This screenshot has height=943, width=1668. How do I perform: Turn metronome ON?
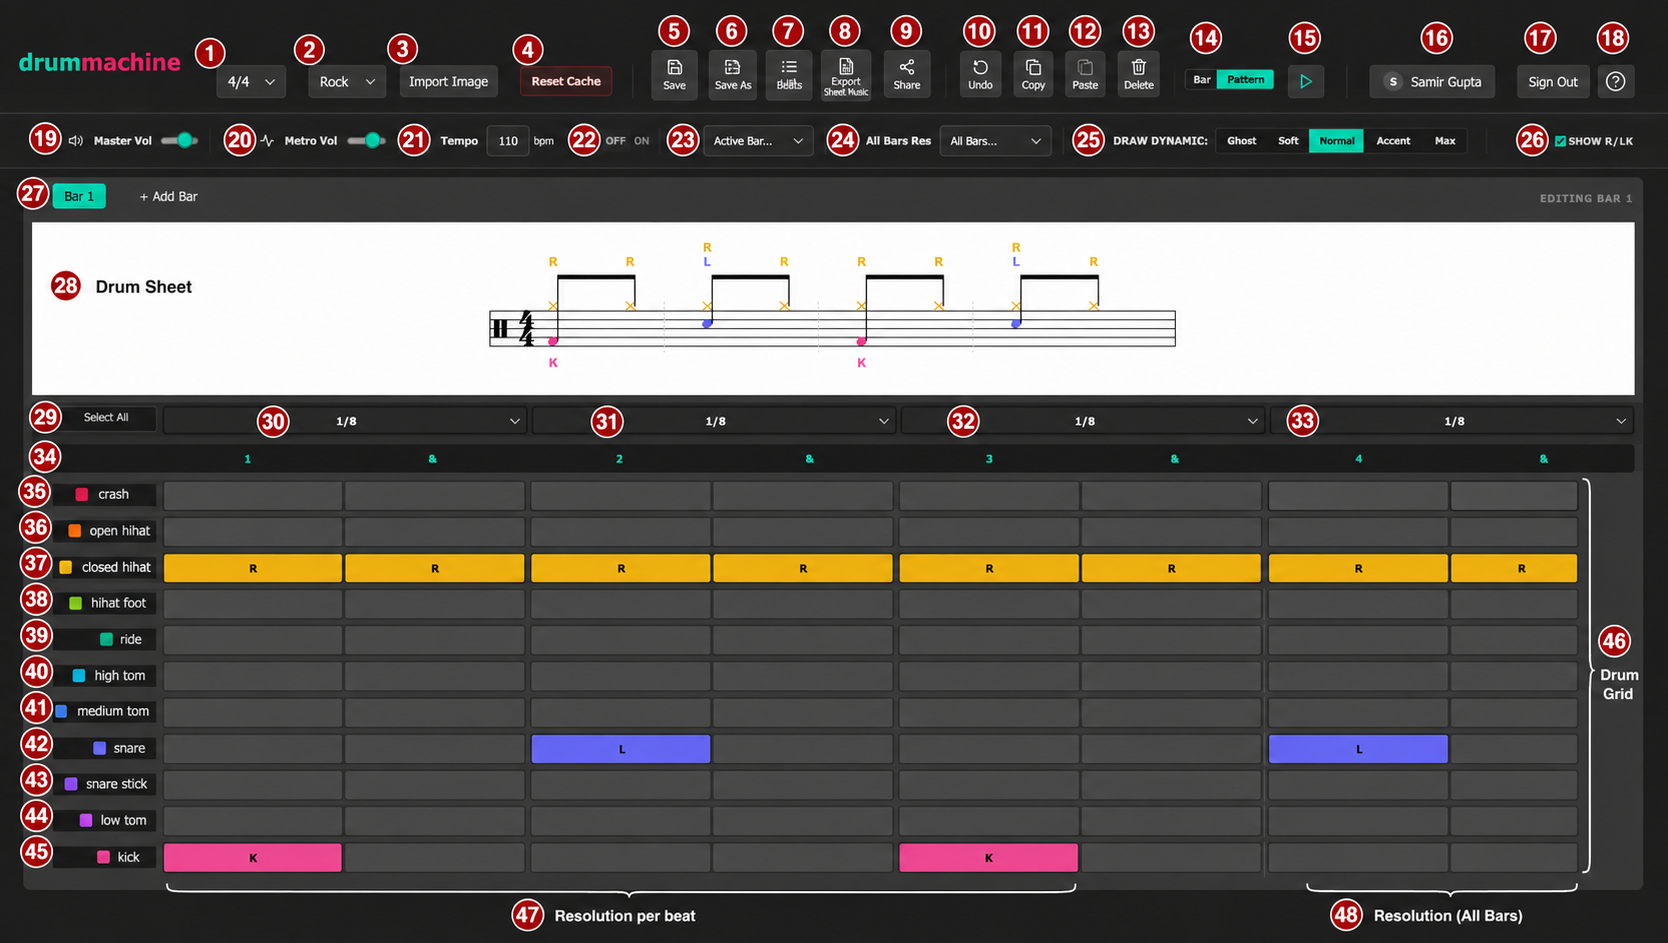[x=641, y=141]
